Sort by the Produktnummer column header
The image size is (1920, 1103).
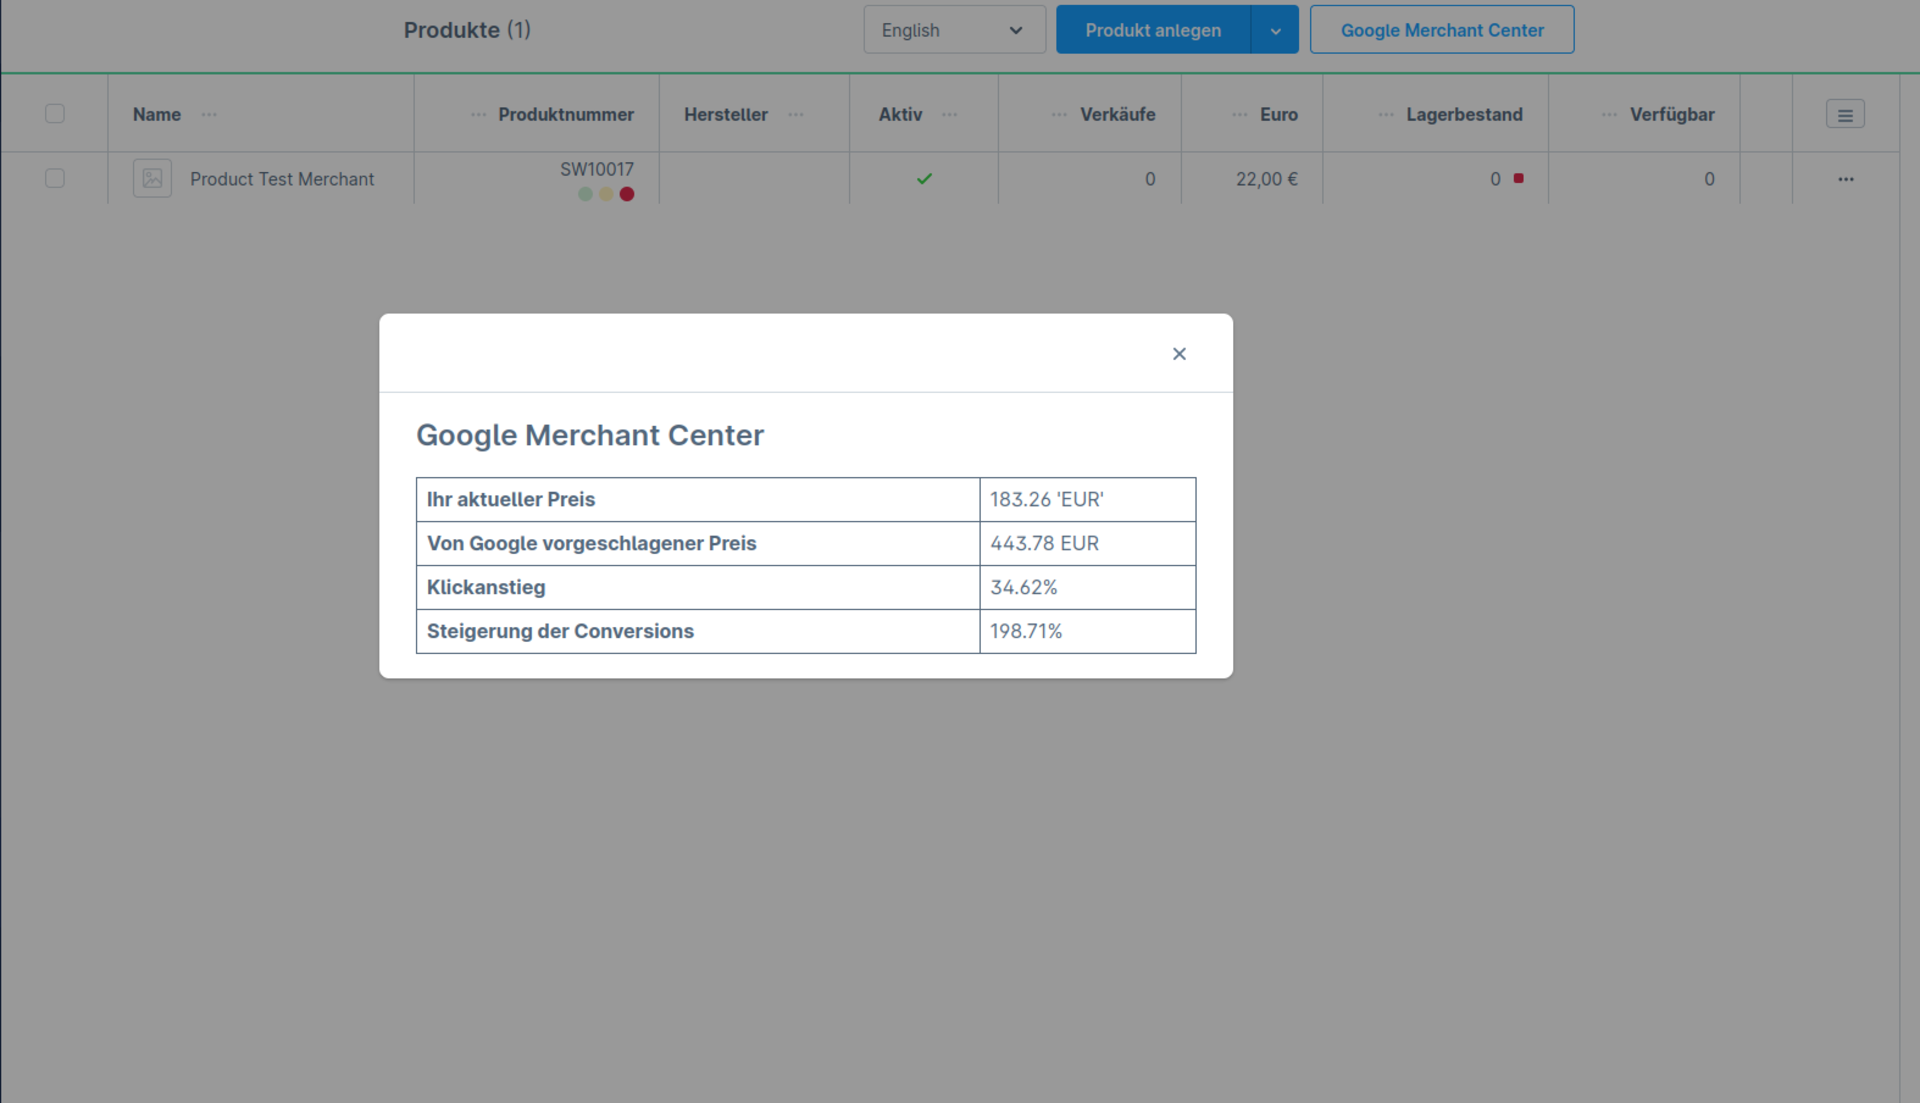(566, 115)
